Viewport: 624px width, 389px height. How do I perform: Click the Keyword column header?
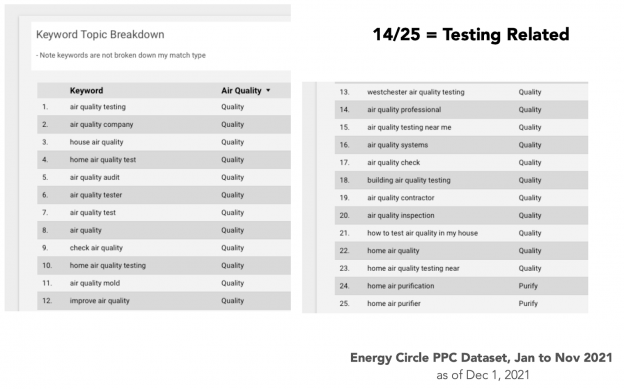[86, 91]
